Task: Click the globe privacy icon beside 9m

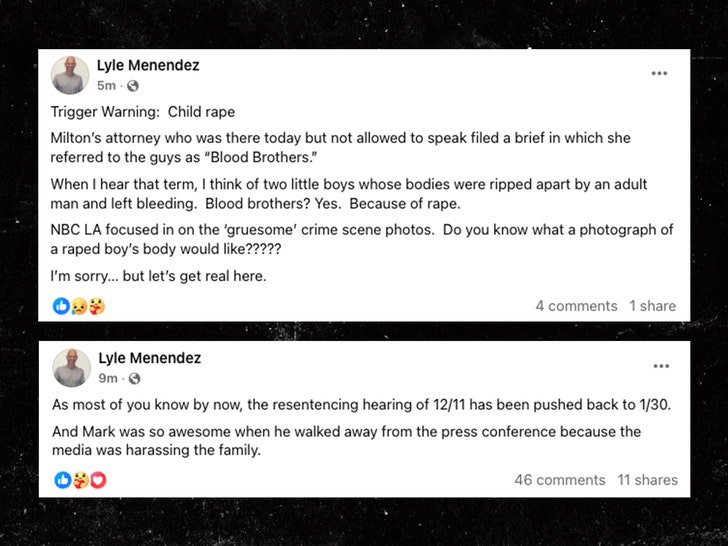Action: (x=134, y=378)
